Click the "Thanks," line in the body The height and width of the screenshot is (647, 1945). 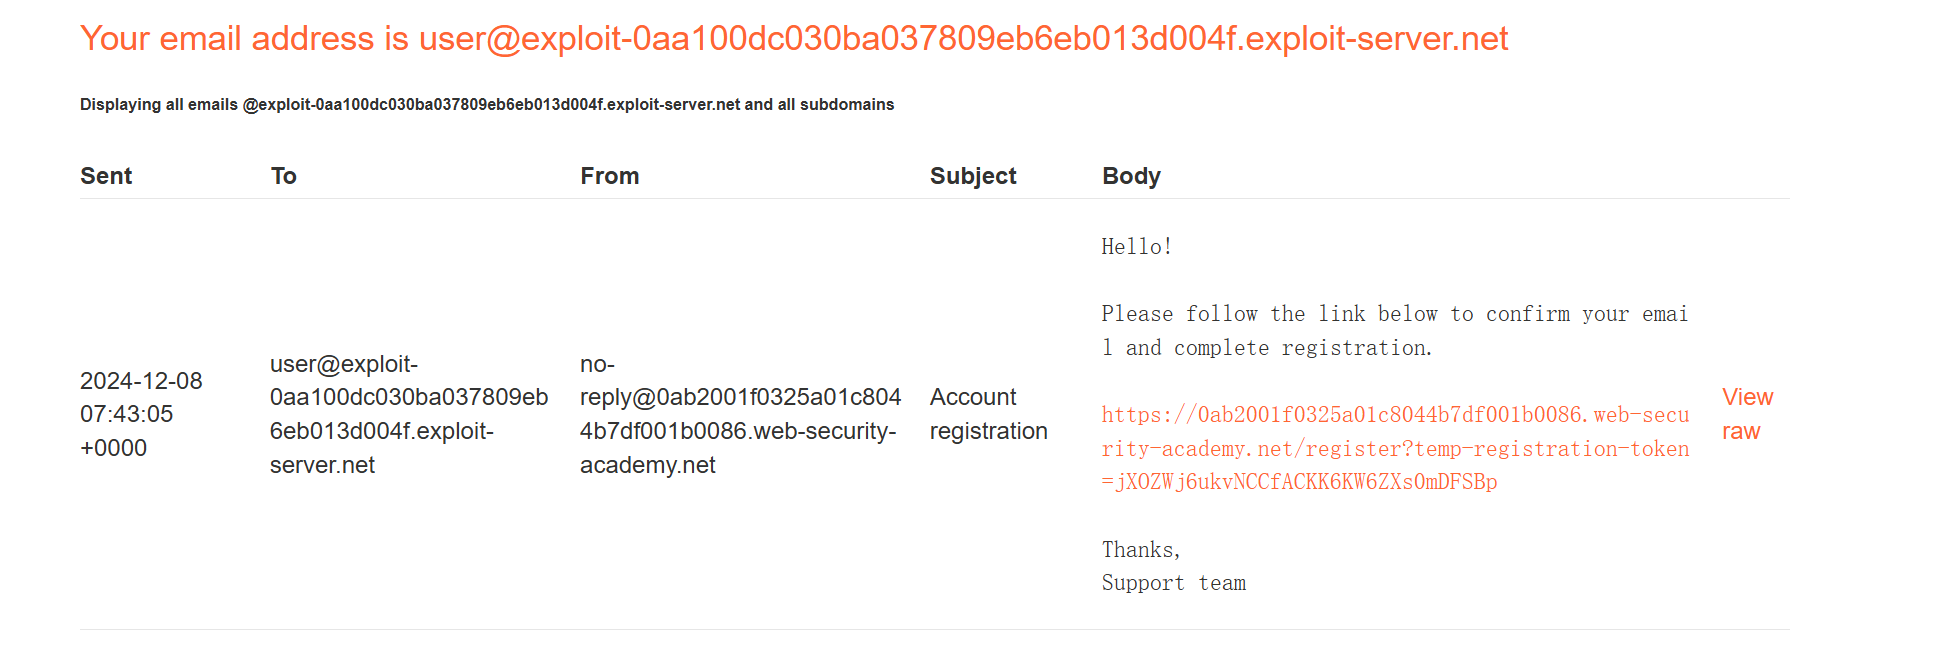(1141, 550)
